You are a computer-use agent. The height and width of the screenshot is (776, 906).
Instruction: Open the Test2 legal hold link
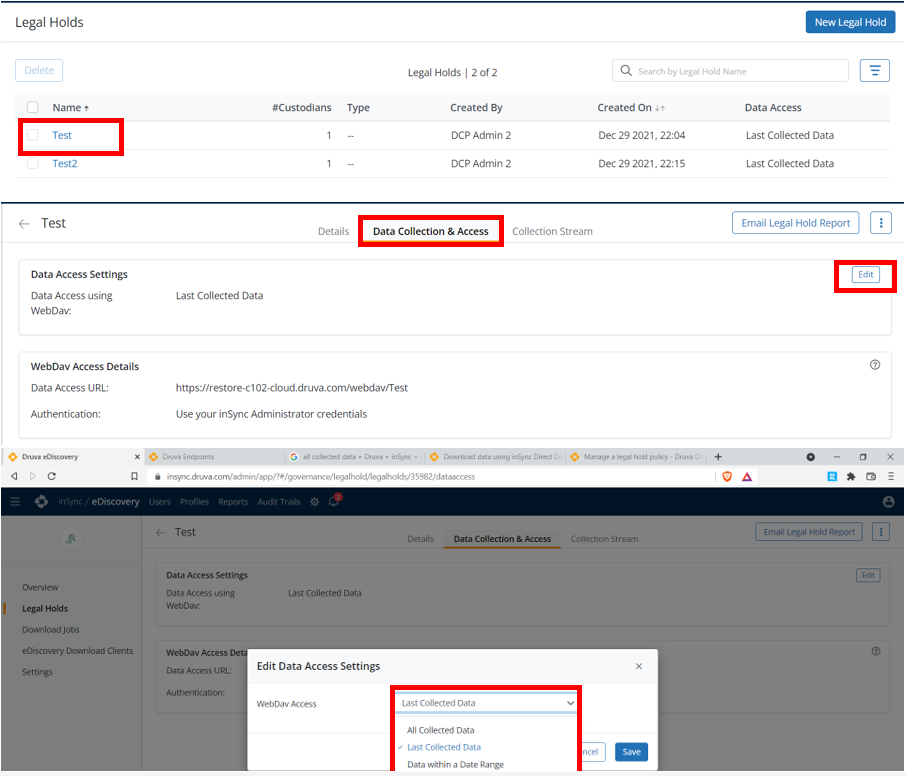tap(65, 164)
